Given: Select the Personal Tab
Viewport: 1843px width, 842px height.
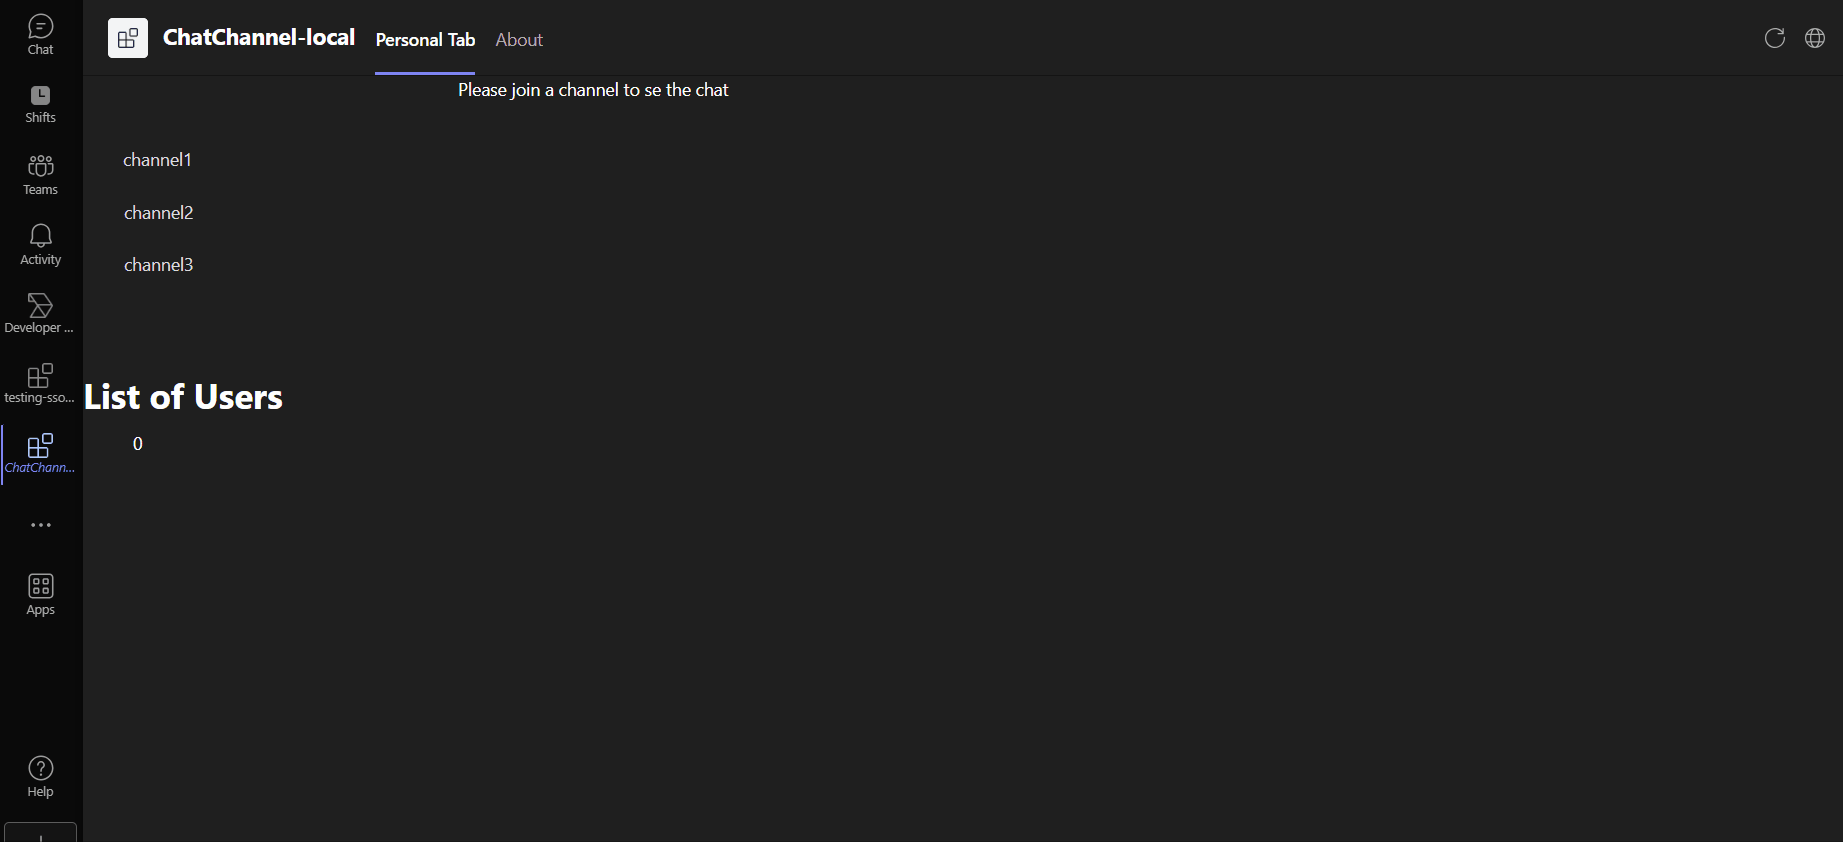Looking at the screenshot, I should coord(424,40).
